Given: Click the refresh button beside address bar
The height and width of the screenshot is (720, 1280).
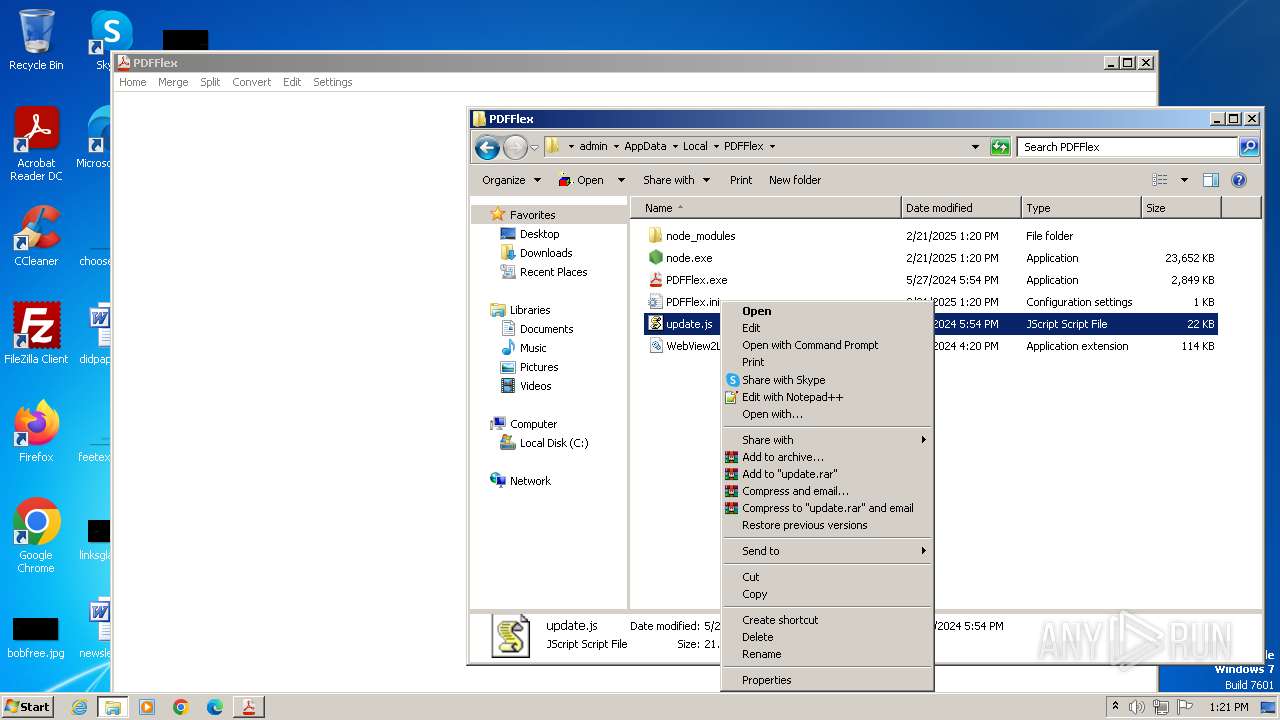Looking at the screenshot, I should click(1000, 147).
